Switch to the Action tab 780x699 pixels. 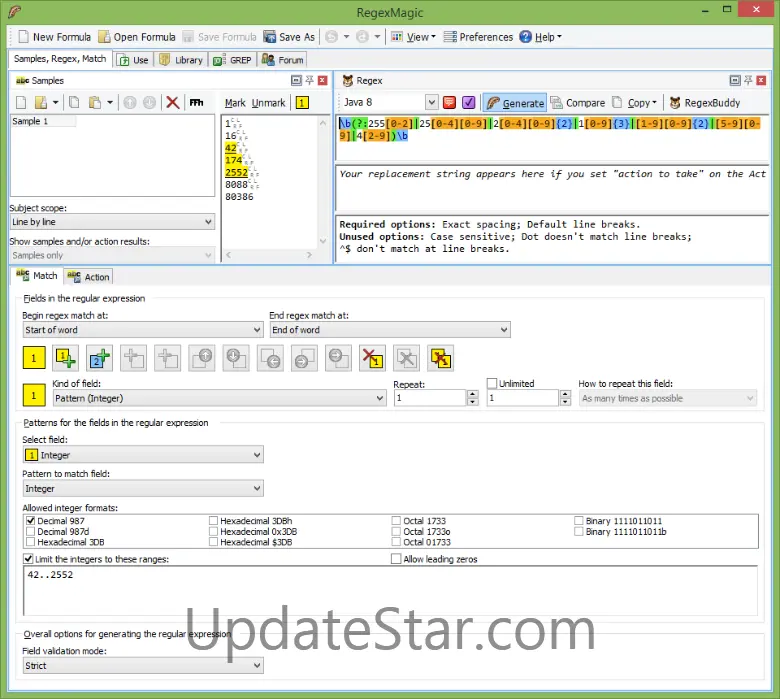[89, 277]
